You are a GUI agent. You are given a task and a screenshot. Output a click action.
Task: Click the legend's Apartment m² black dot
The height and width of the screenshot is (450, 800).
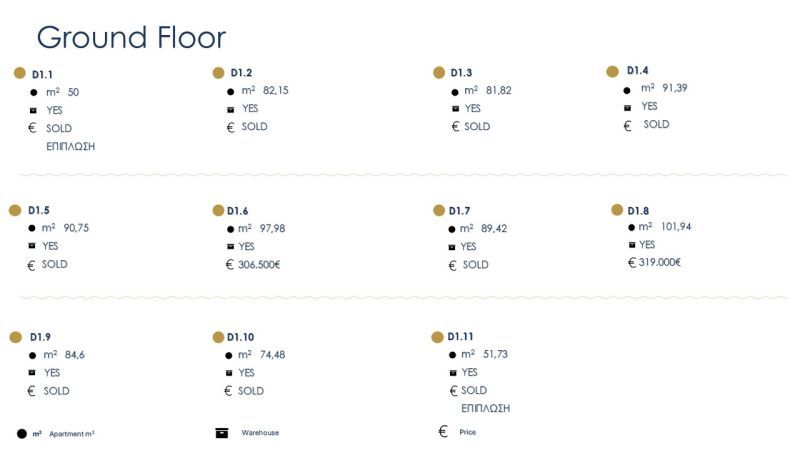pos(22,434)
